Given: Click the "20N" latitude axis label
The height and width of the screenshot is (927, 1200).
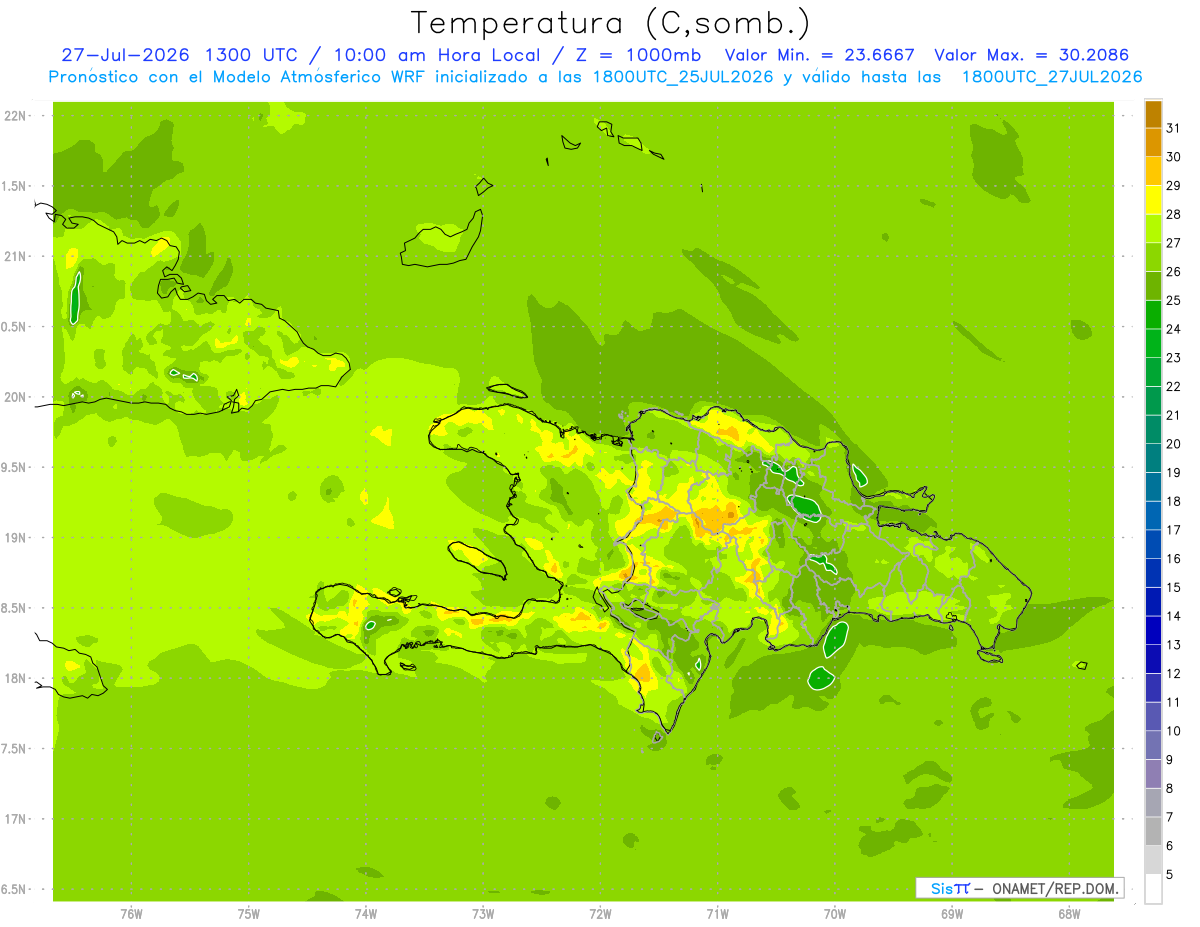Looking at the screenshot, I should (x=15, y=397).
